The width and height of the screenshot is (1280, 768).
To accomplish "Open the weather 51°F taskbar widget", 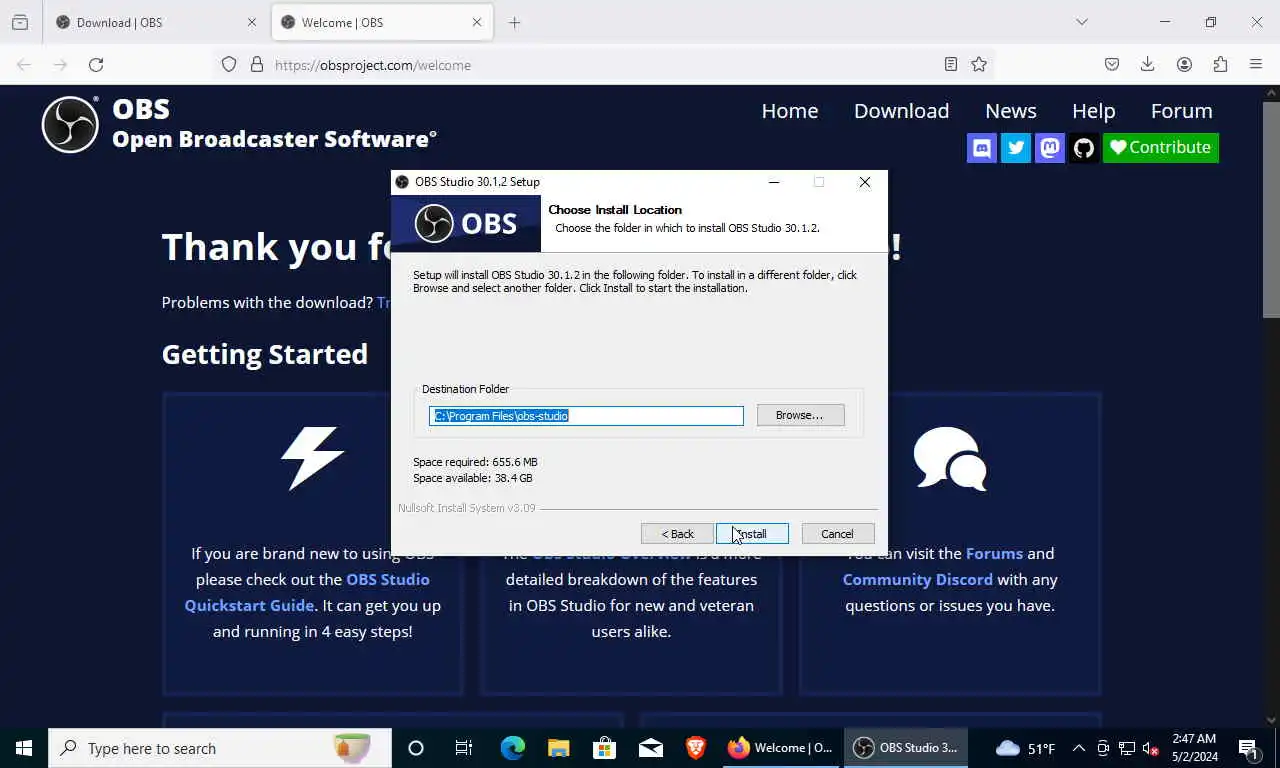I will [x=1026, y=748].
